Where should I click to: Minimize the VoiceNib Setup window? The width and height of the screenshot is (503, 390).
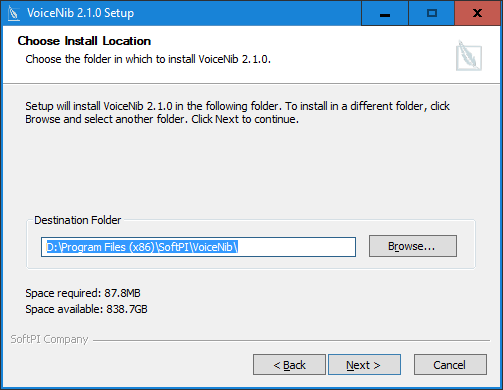click(385, 13)
